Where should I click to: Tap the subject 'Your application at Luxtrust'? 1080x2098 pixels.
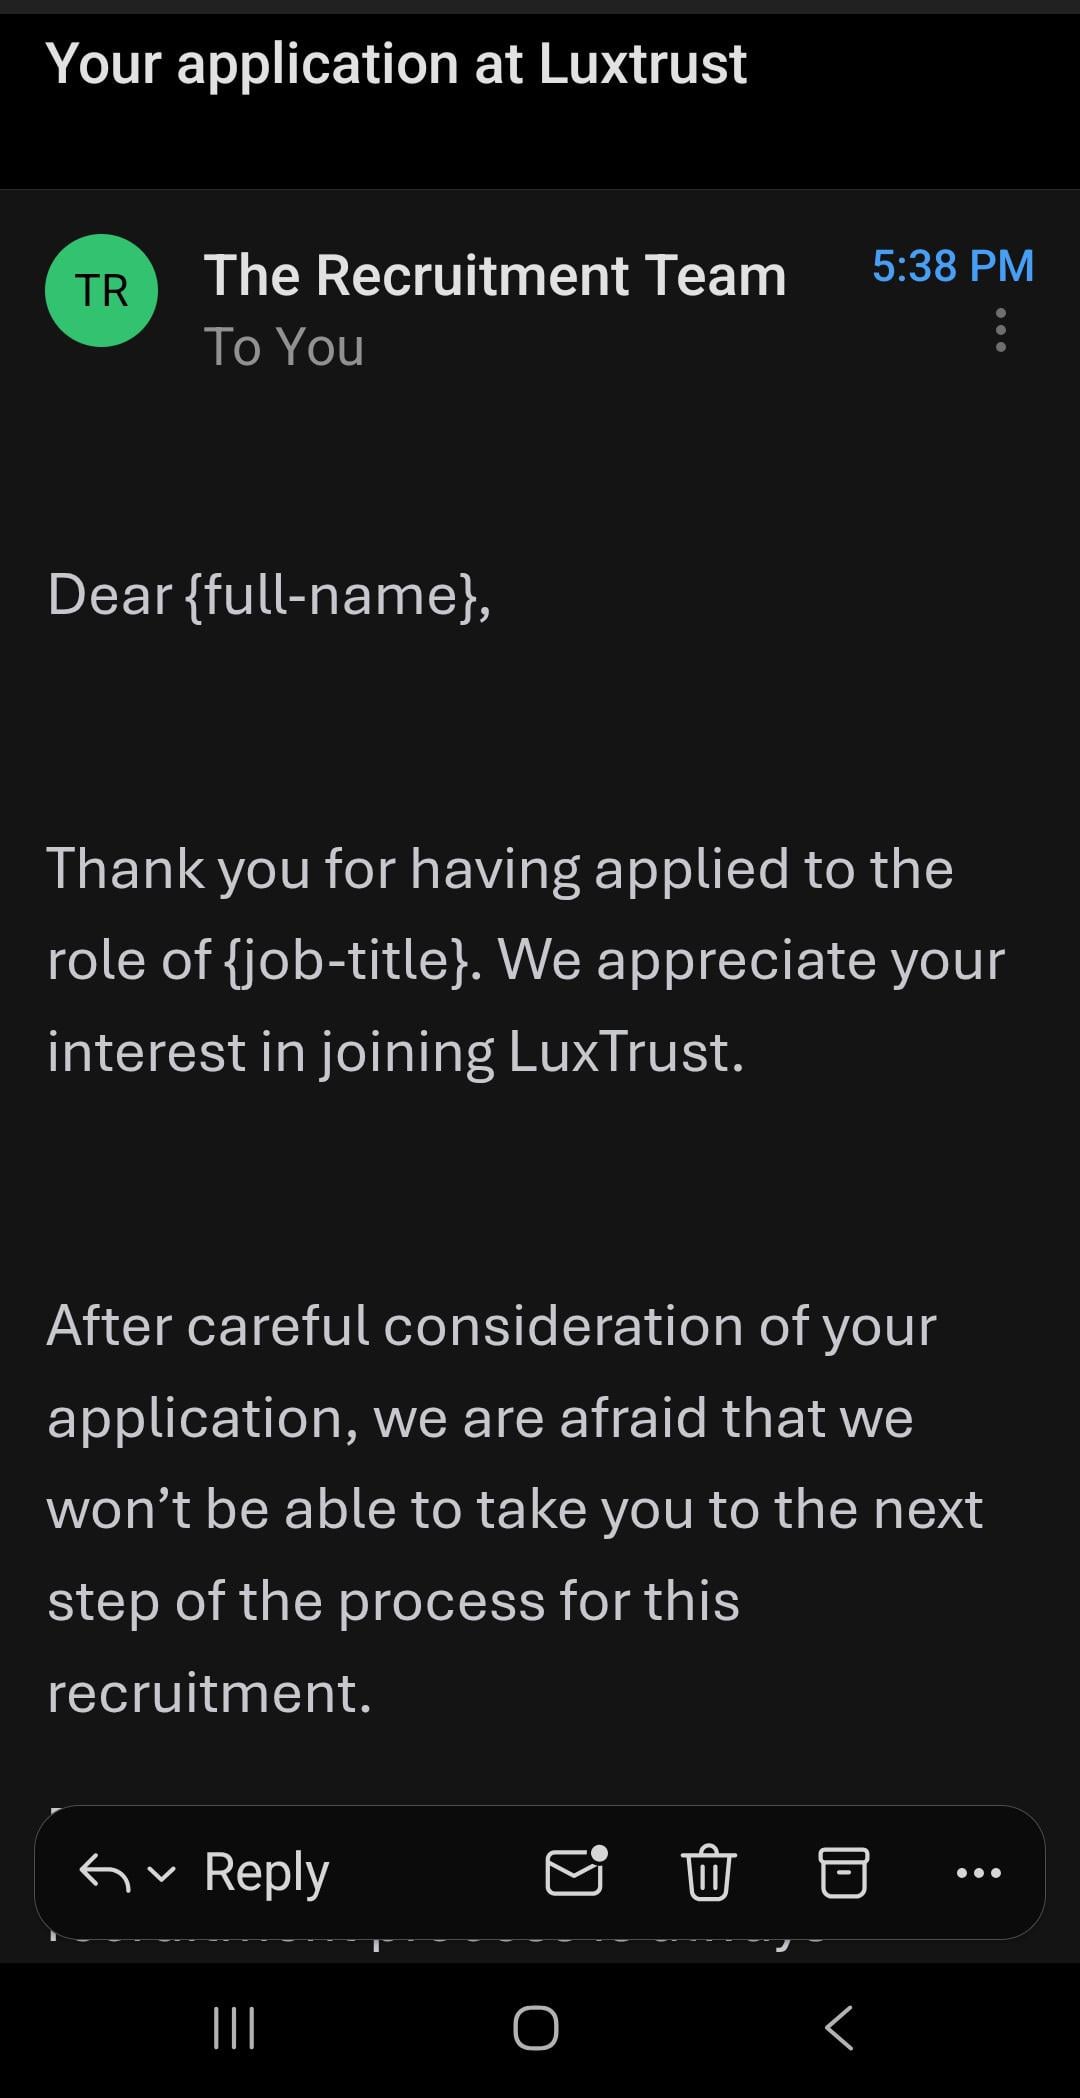click(x=396, y=64)
